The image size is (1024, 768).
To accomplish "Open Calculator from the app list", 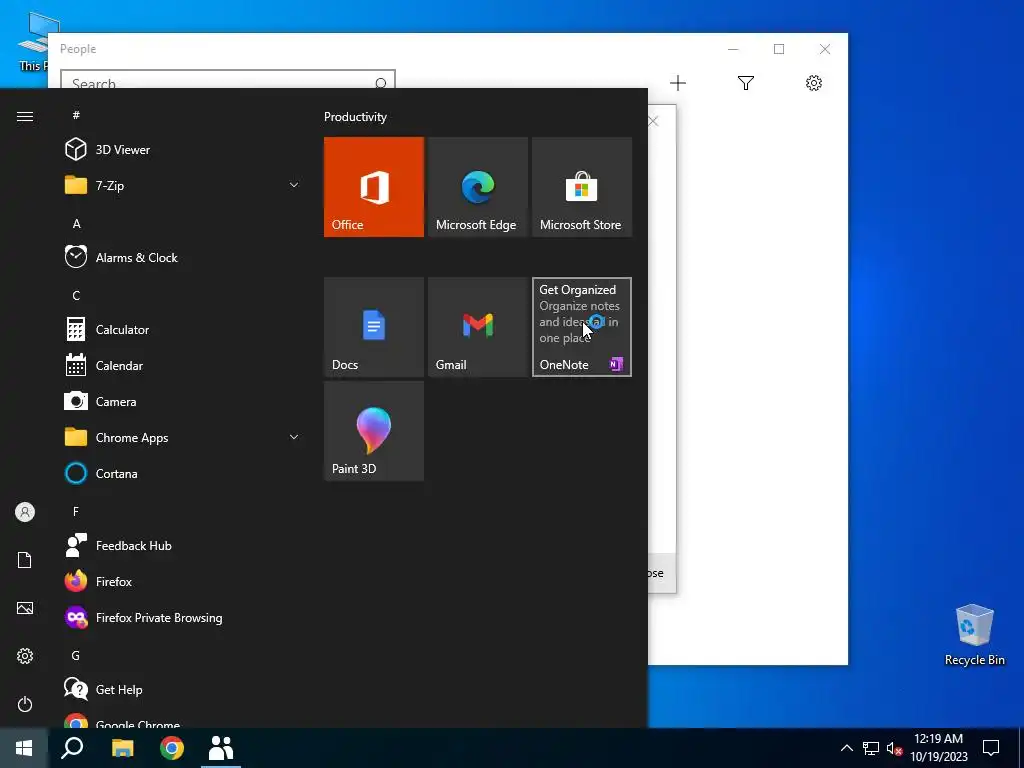I will 183,329.
